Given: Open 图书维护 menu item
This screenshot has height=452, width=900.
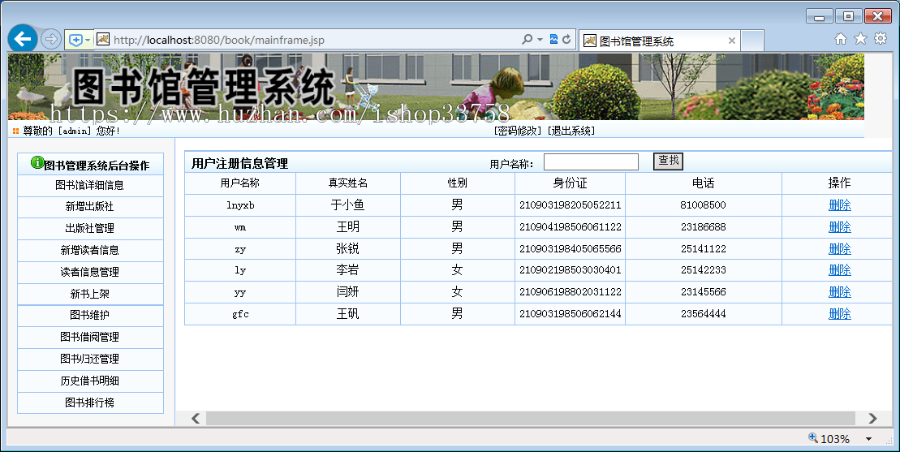Looking at the screenshot, I should pyautogui.click(x=90, y=315).
